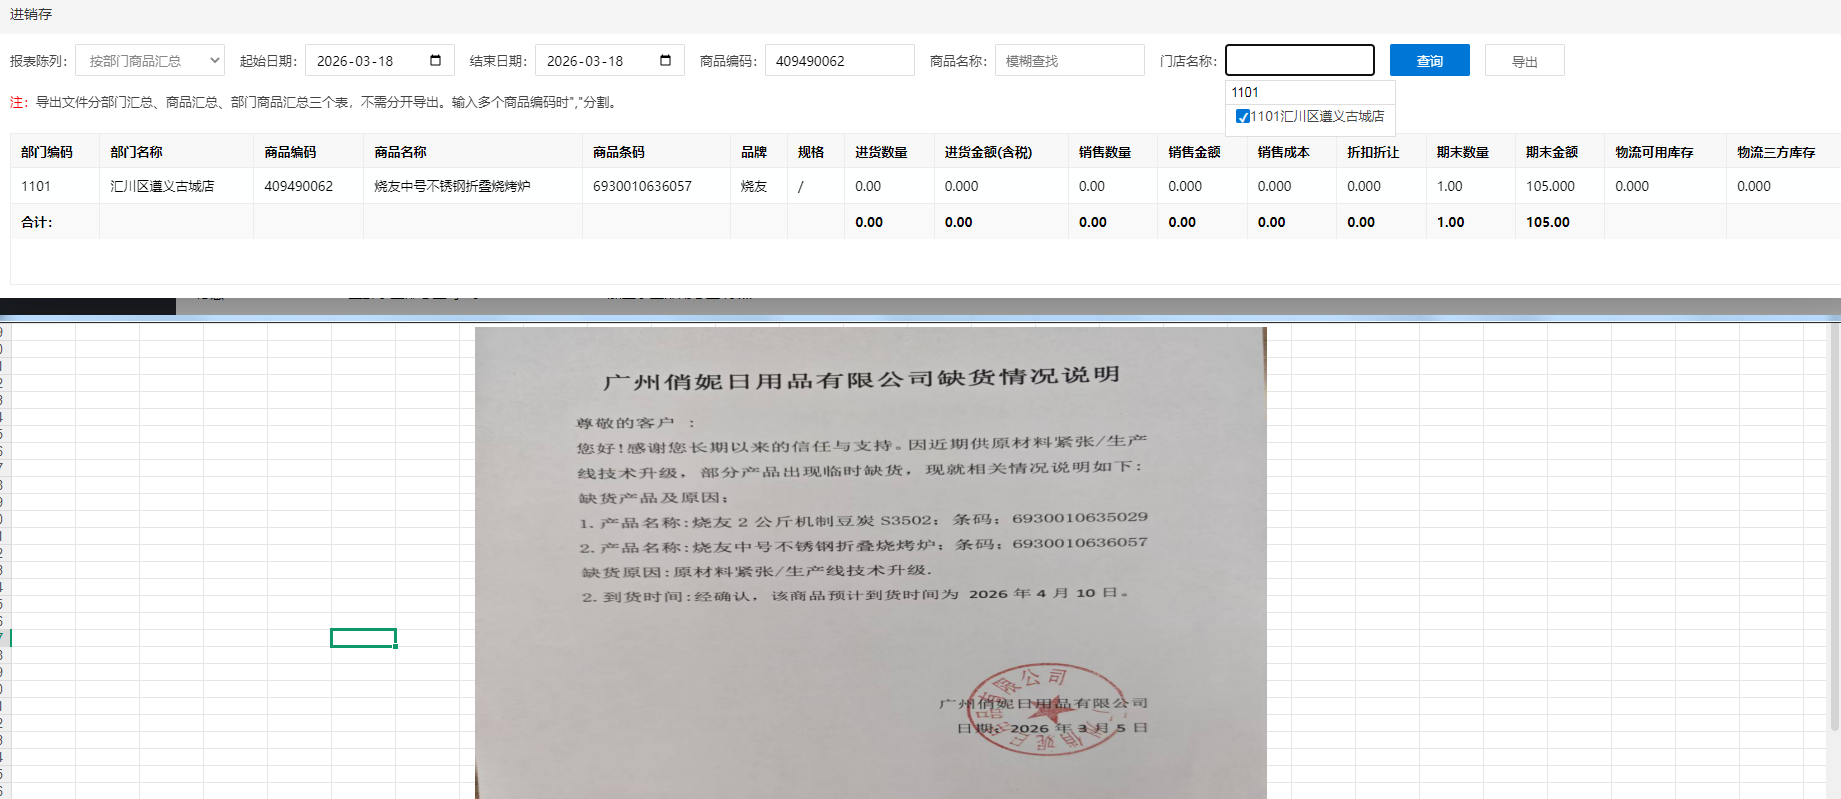1841x799 pixels.
Task: Click the 期末数量 column header
Action: (x=1462, y=152)
